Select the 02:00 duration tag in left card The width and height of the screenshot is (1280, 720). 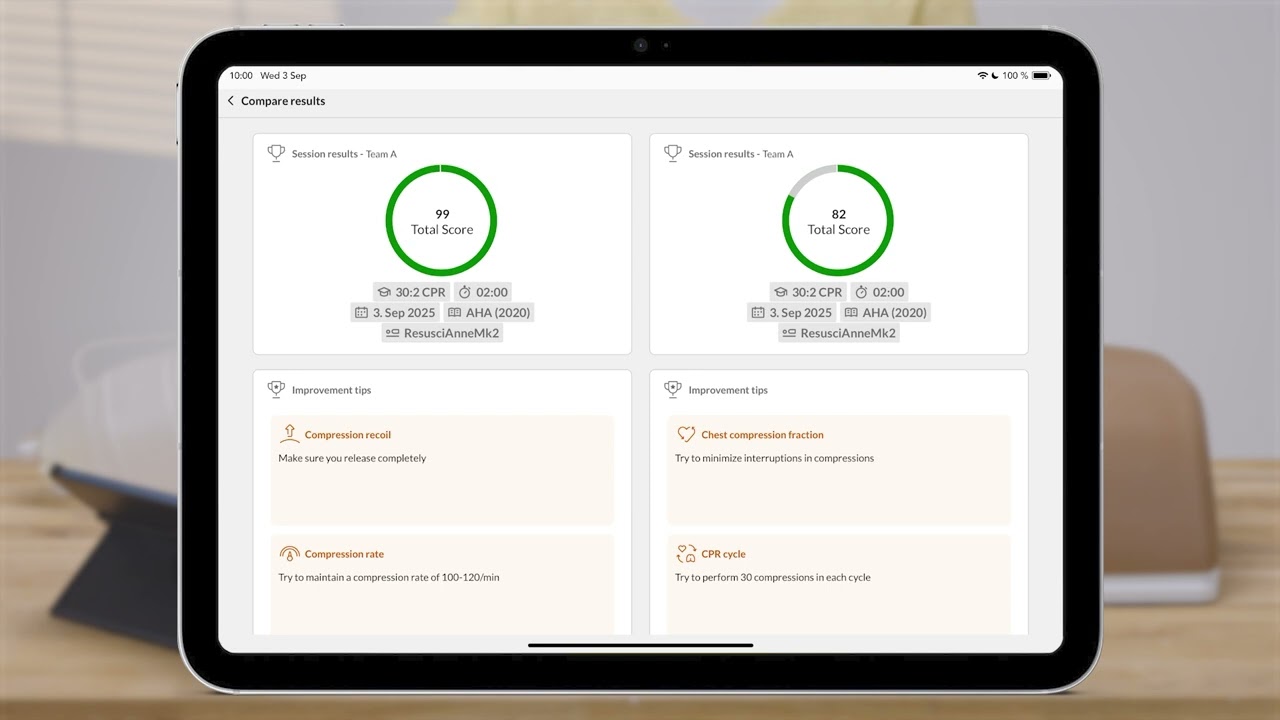(482, 292)
